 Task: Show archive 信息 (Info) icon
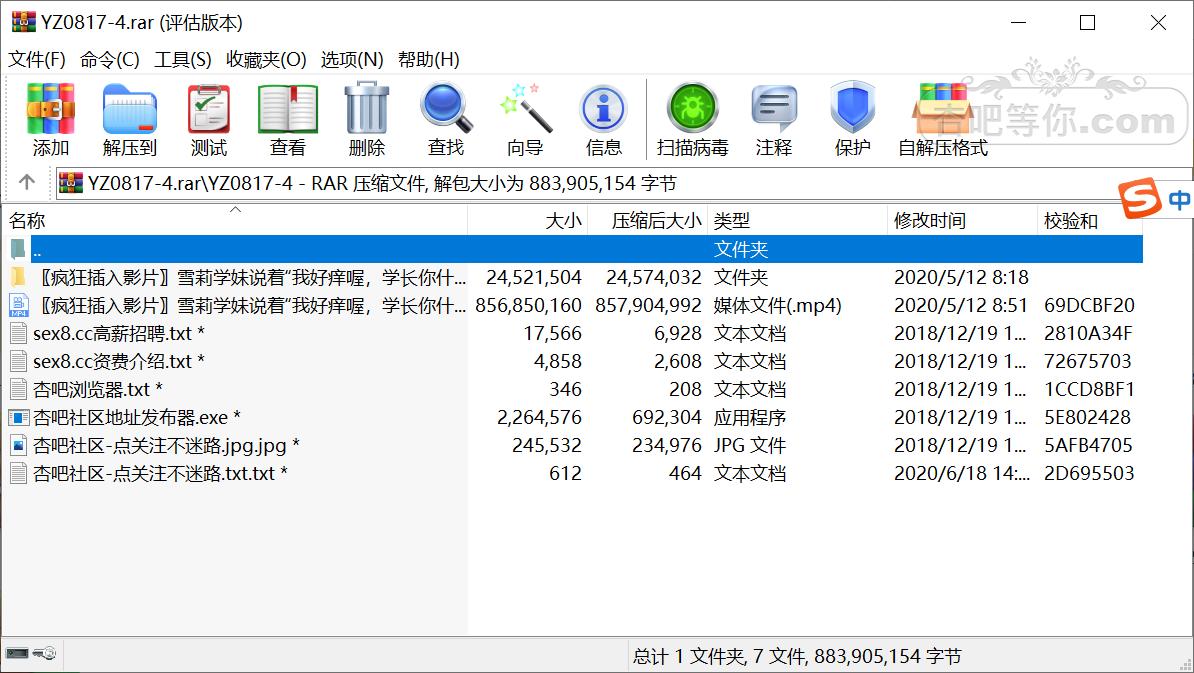pyautogui.click(x=604, y=109)
